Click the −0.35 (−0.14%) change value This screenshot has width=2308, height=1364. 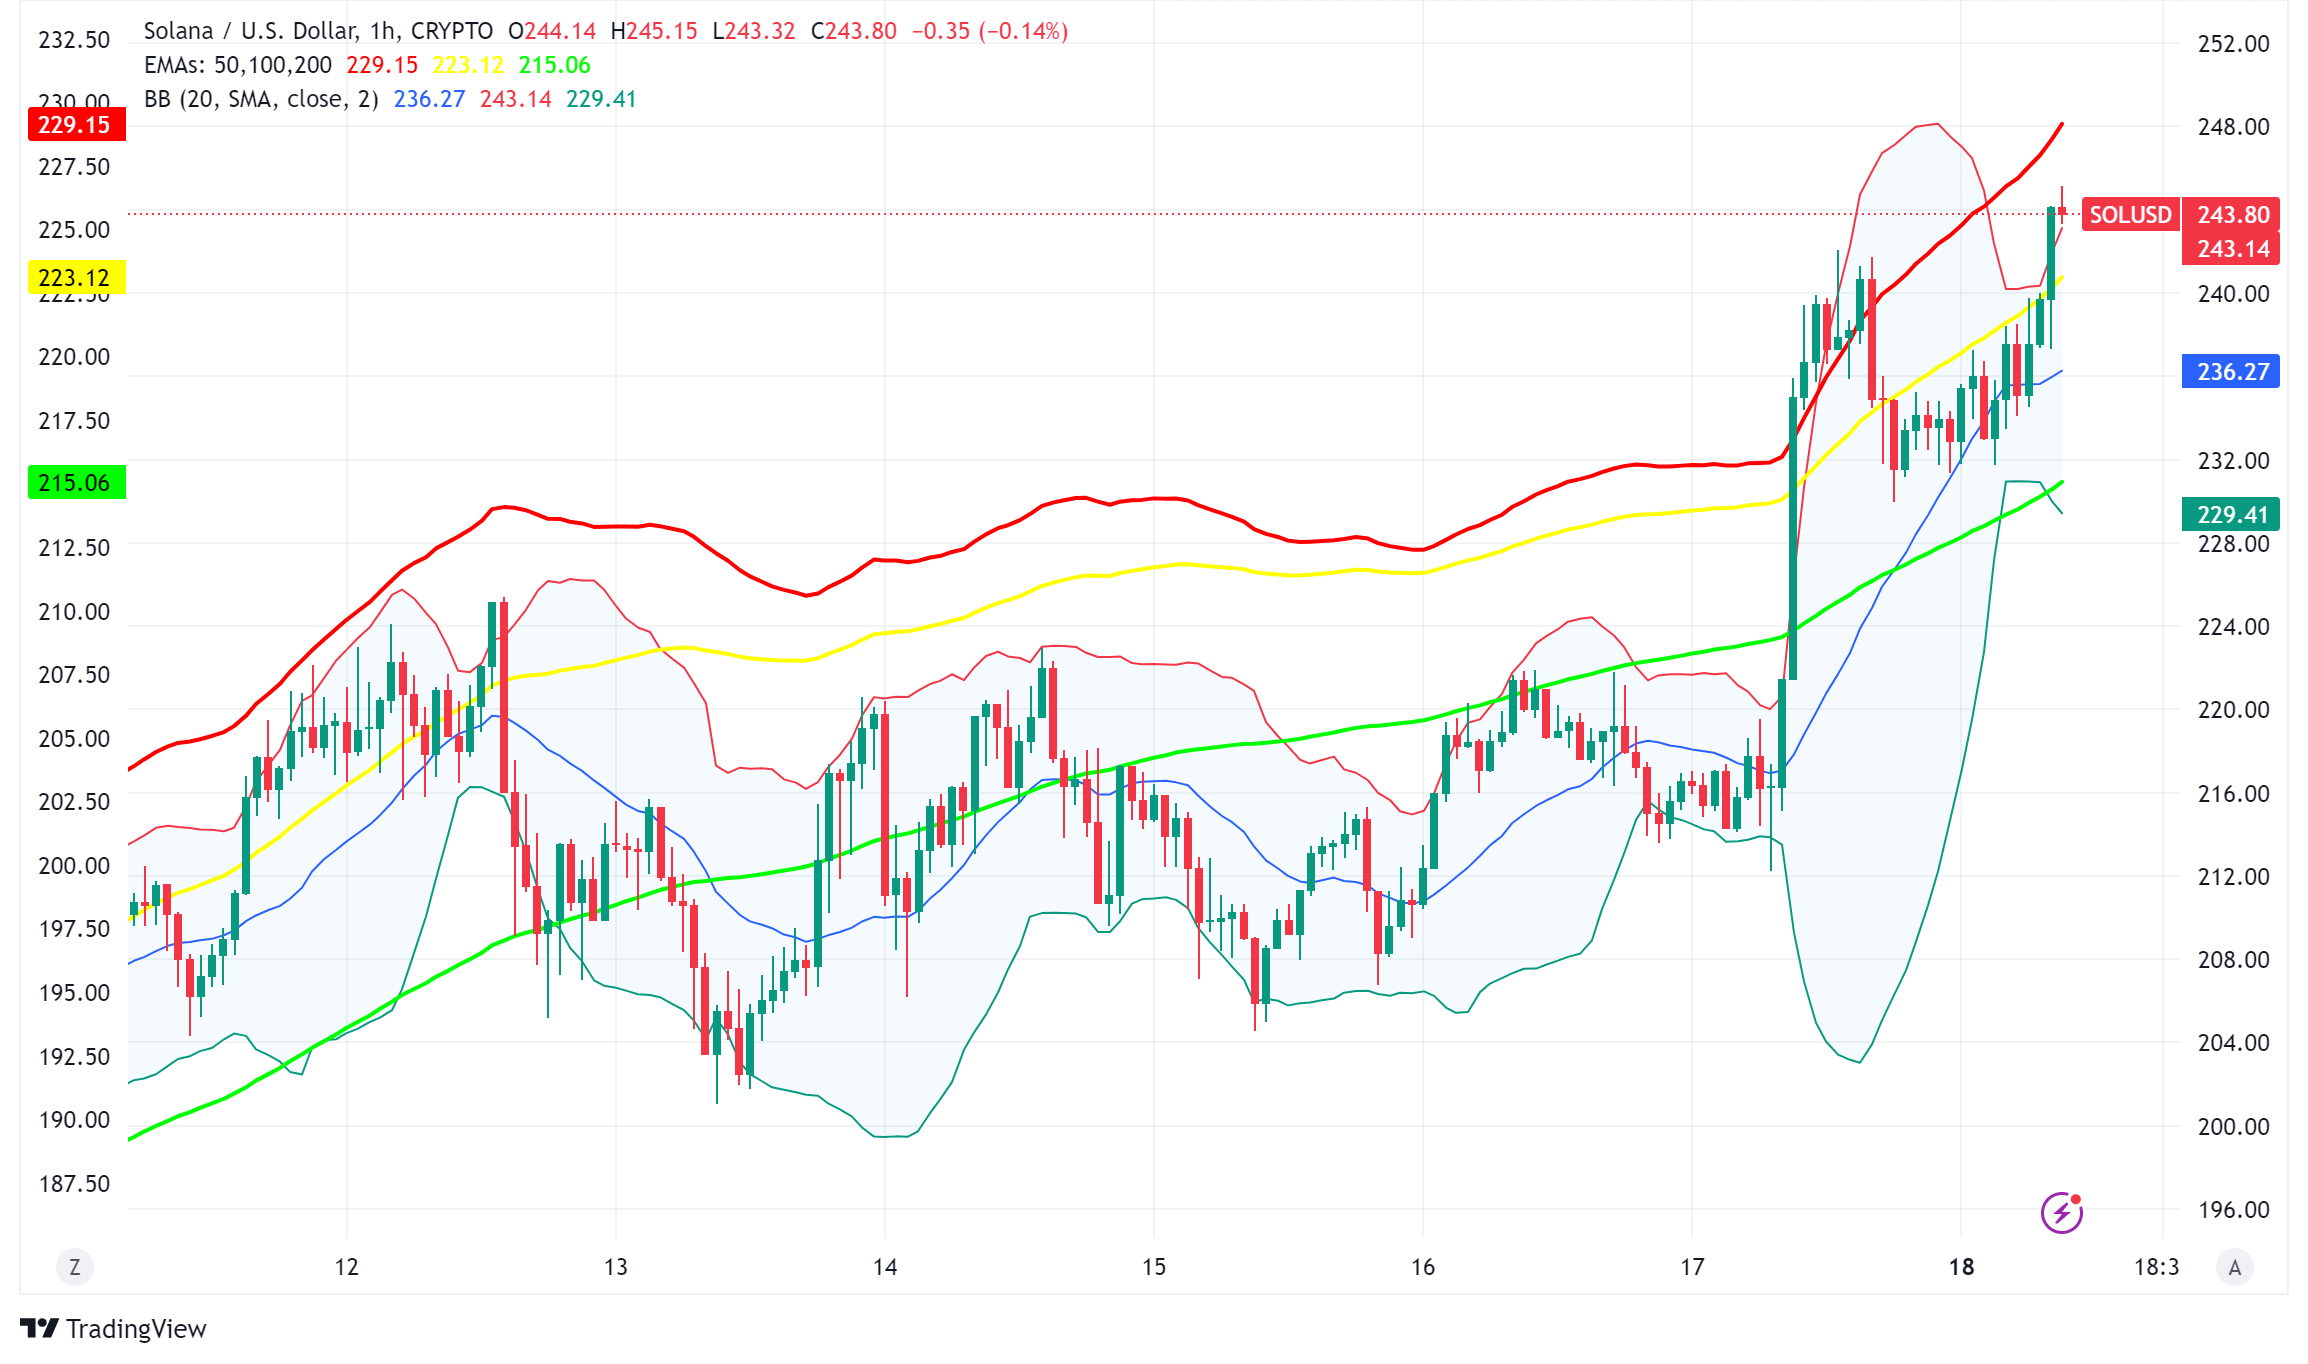point(989,31)
